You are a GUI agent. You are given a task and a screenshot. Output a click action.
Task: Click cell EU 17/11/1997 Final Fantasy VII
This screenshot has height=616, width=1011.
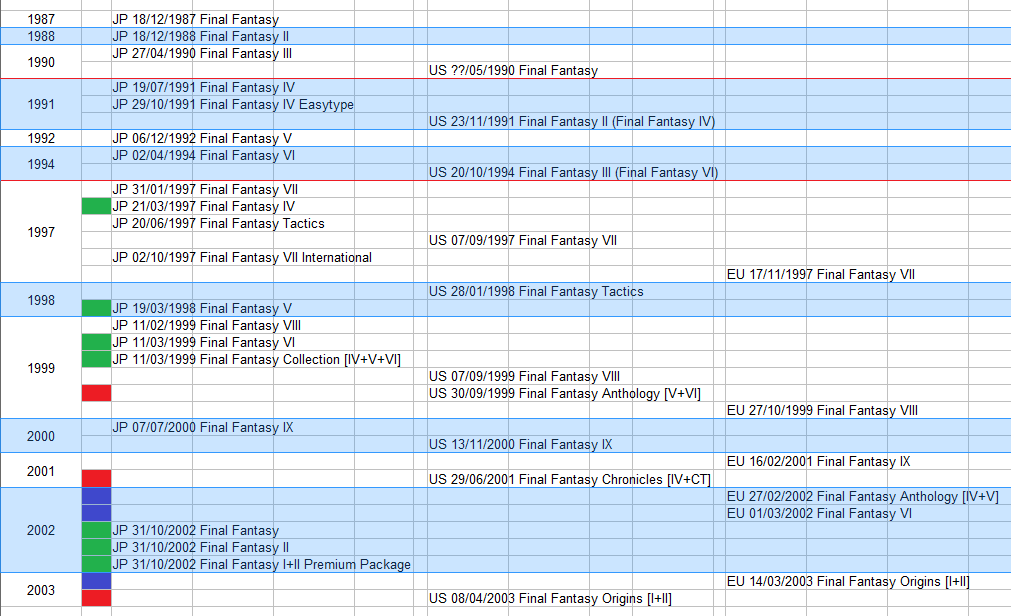tap(821, 274)
